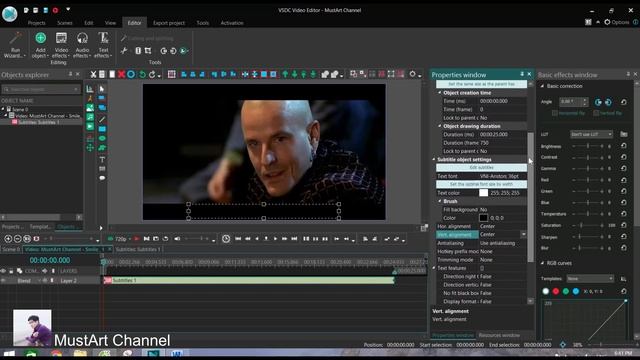Toggle the eye icon in the timeline header row
This screenshot has height=360, width=640.
[3, 271]
